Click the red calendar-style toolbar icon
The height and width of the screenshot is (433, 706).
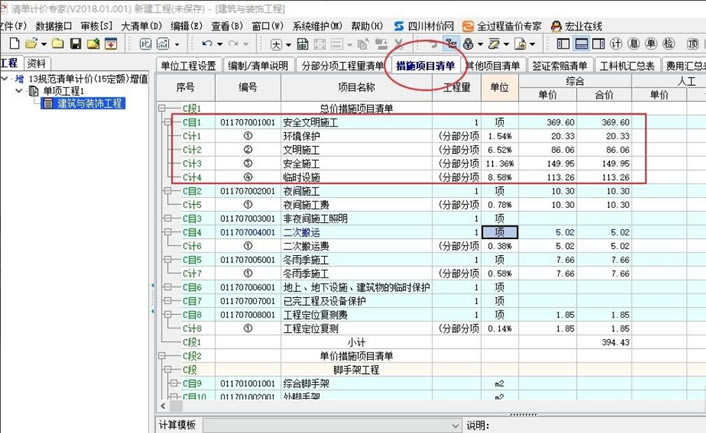tap(111, 44)
